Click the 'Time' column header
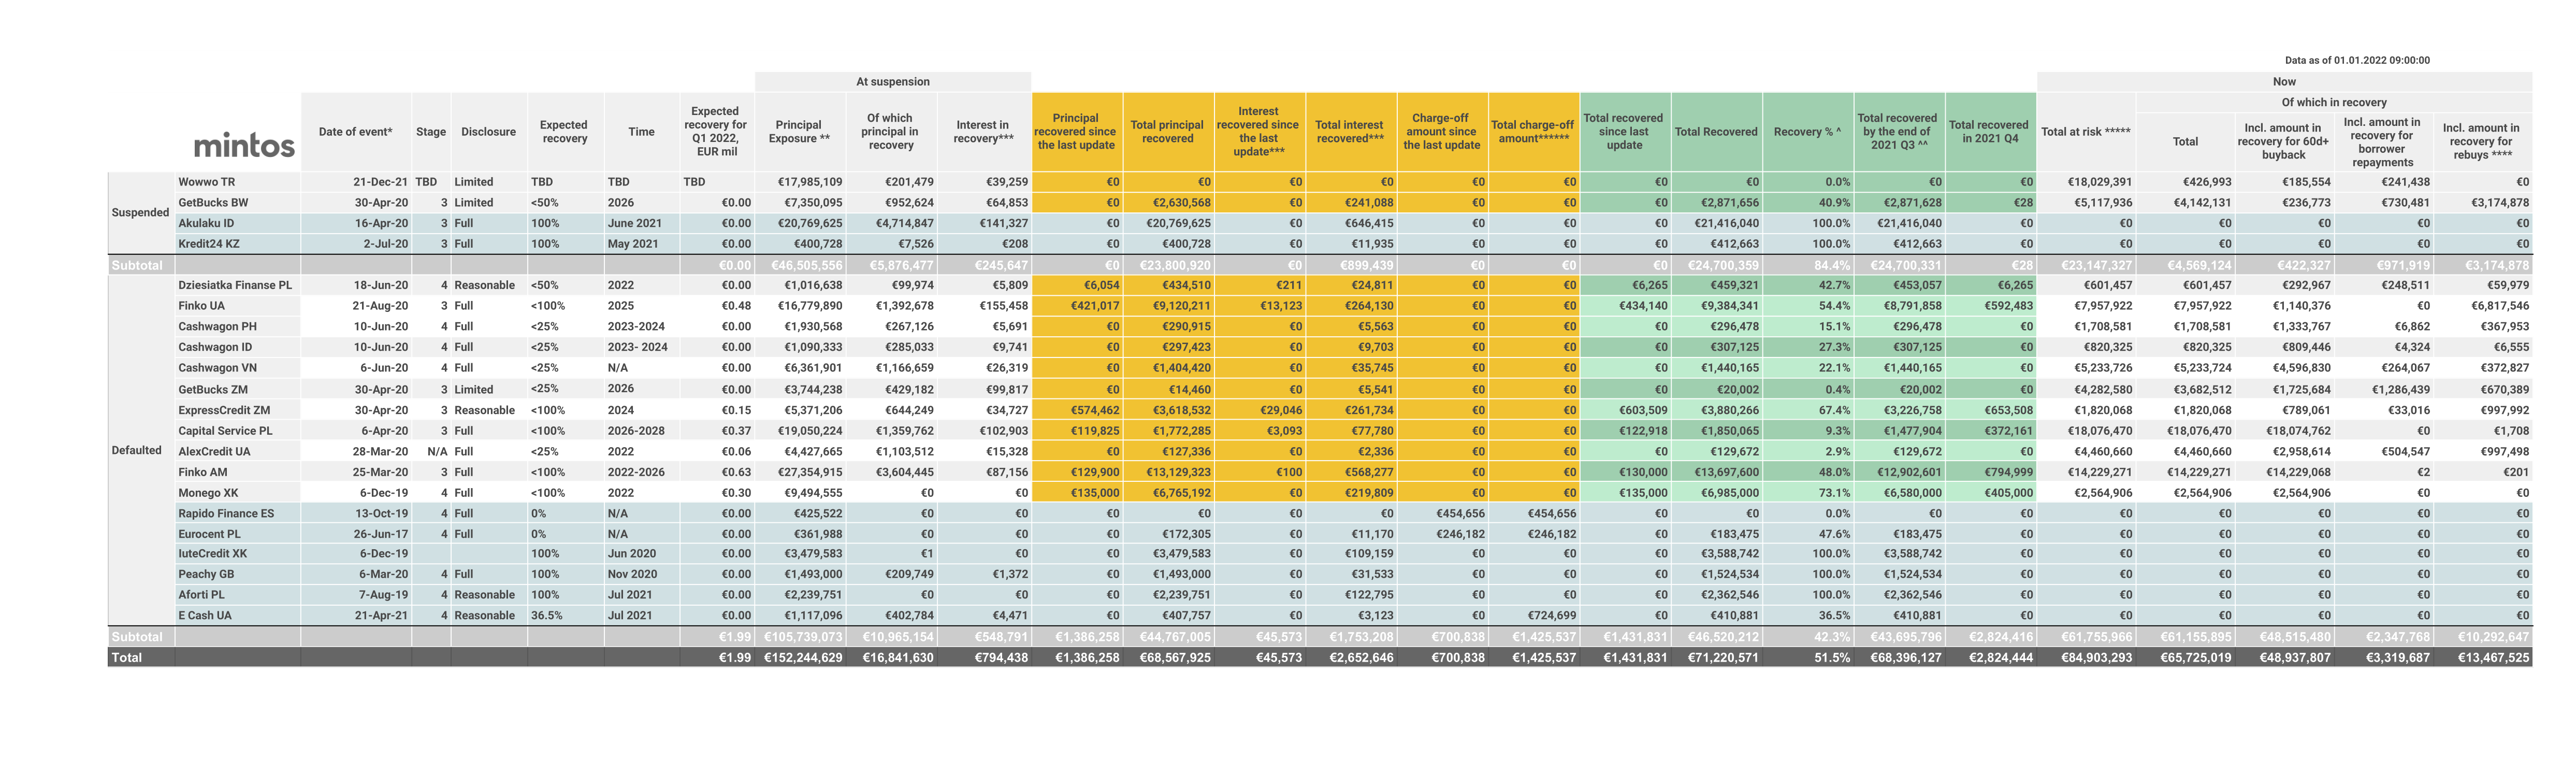2576x758 pixels. point(641,132)
